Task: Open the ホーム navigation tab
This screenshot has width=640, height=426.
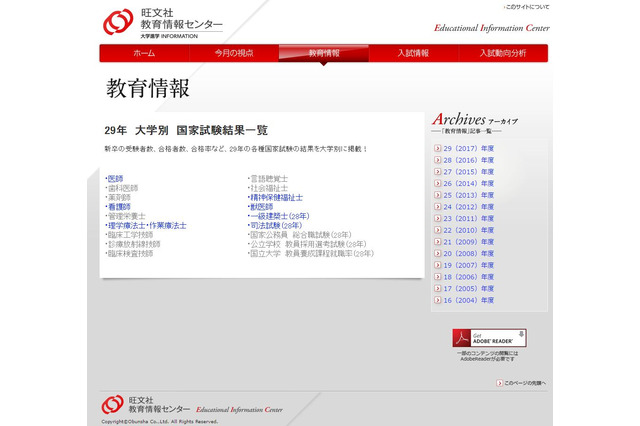Action: click(x=144, y=53)
